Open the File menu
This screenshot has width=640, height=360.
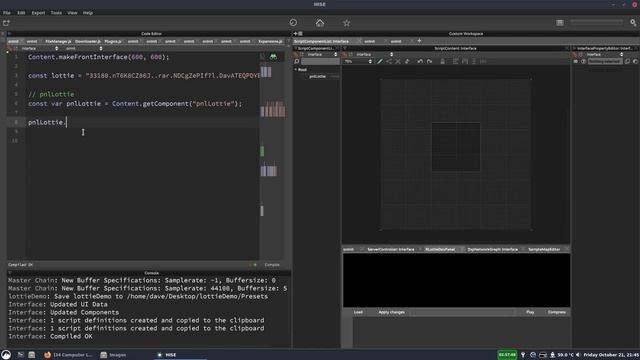tap(7, 13)
